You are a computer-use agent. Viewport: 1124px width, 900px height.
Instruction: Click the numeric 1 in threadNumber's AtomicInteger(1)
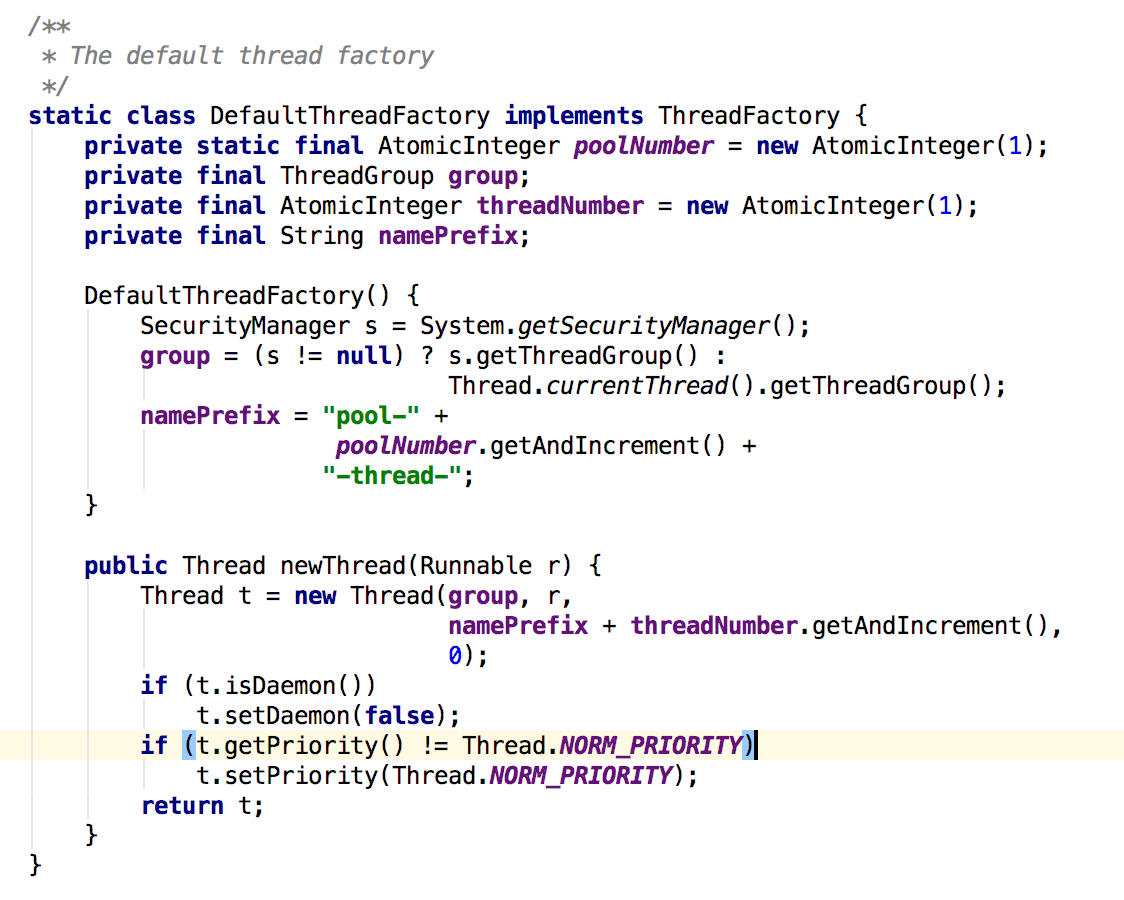(945, 206)
